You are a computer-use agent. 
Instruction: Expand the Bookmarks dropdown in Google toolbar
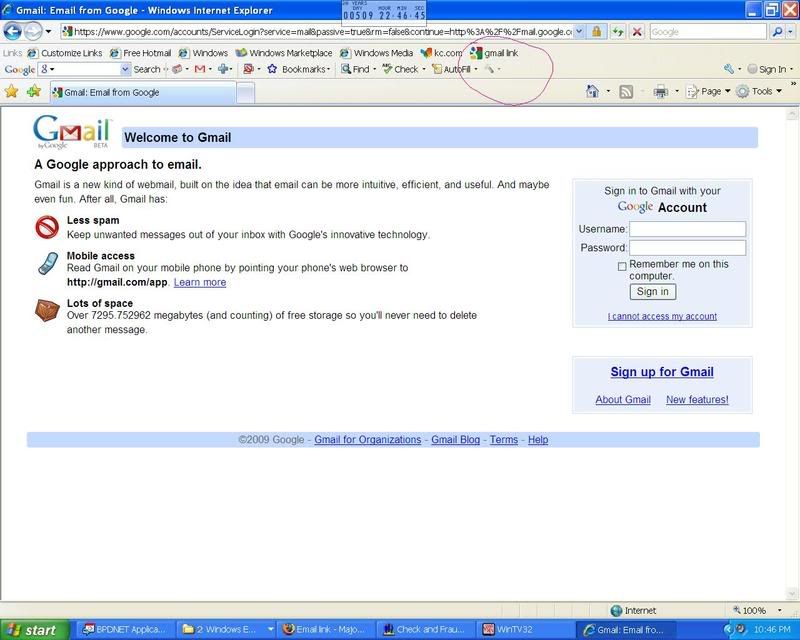click(x=299, y=69)
